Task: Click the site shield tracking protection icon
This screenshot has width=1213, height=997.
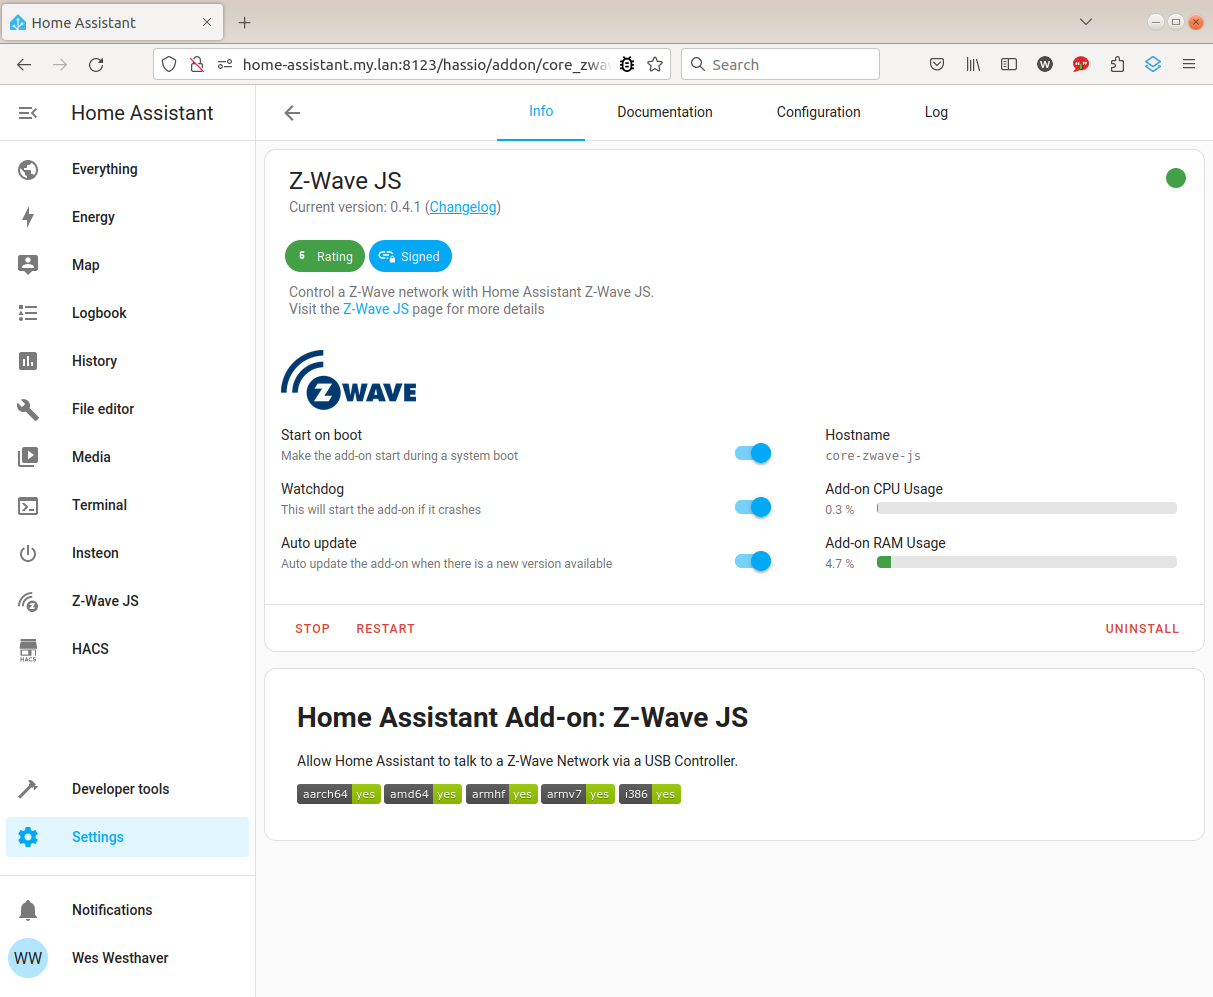Action: click(169, 64)
